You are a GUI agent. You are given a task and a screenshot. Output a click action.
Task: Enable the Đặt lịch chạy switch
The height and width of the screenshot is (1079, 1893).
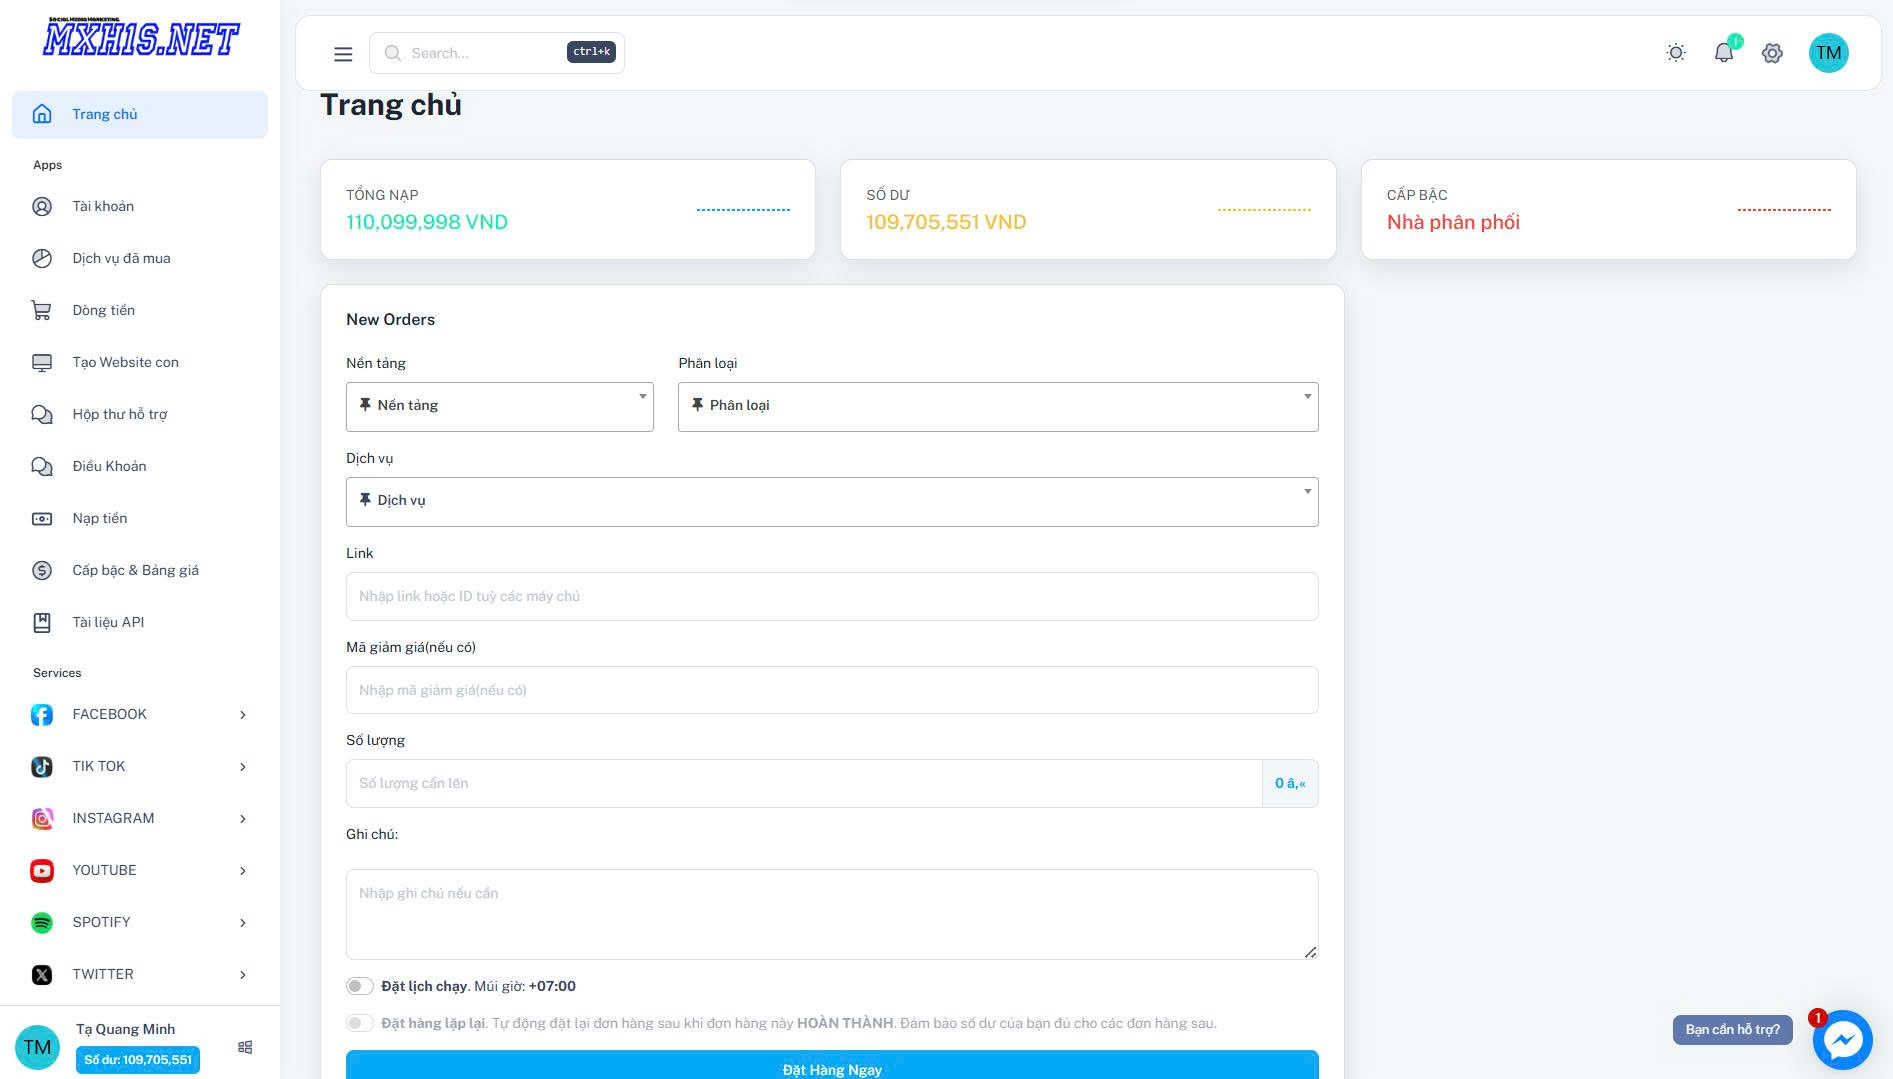(x=360, y=986)
